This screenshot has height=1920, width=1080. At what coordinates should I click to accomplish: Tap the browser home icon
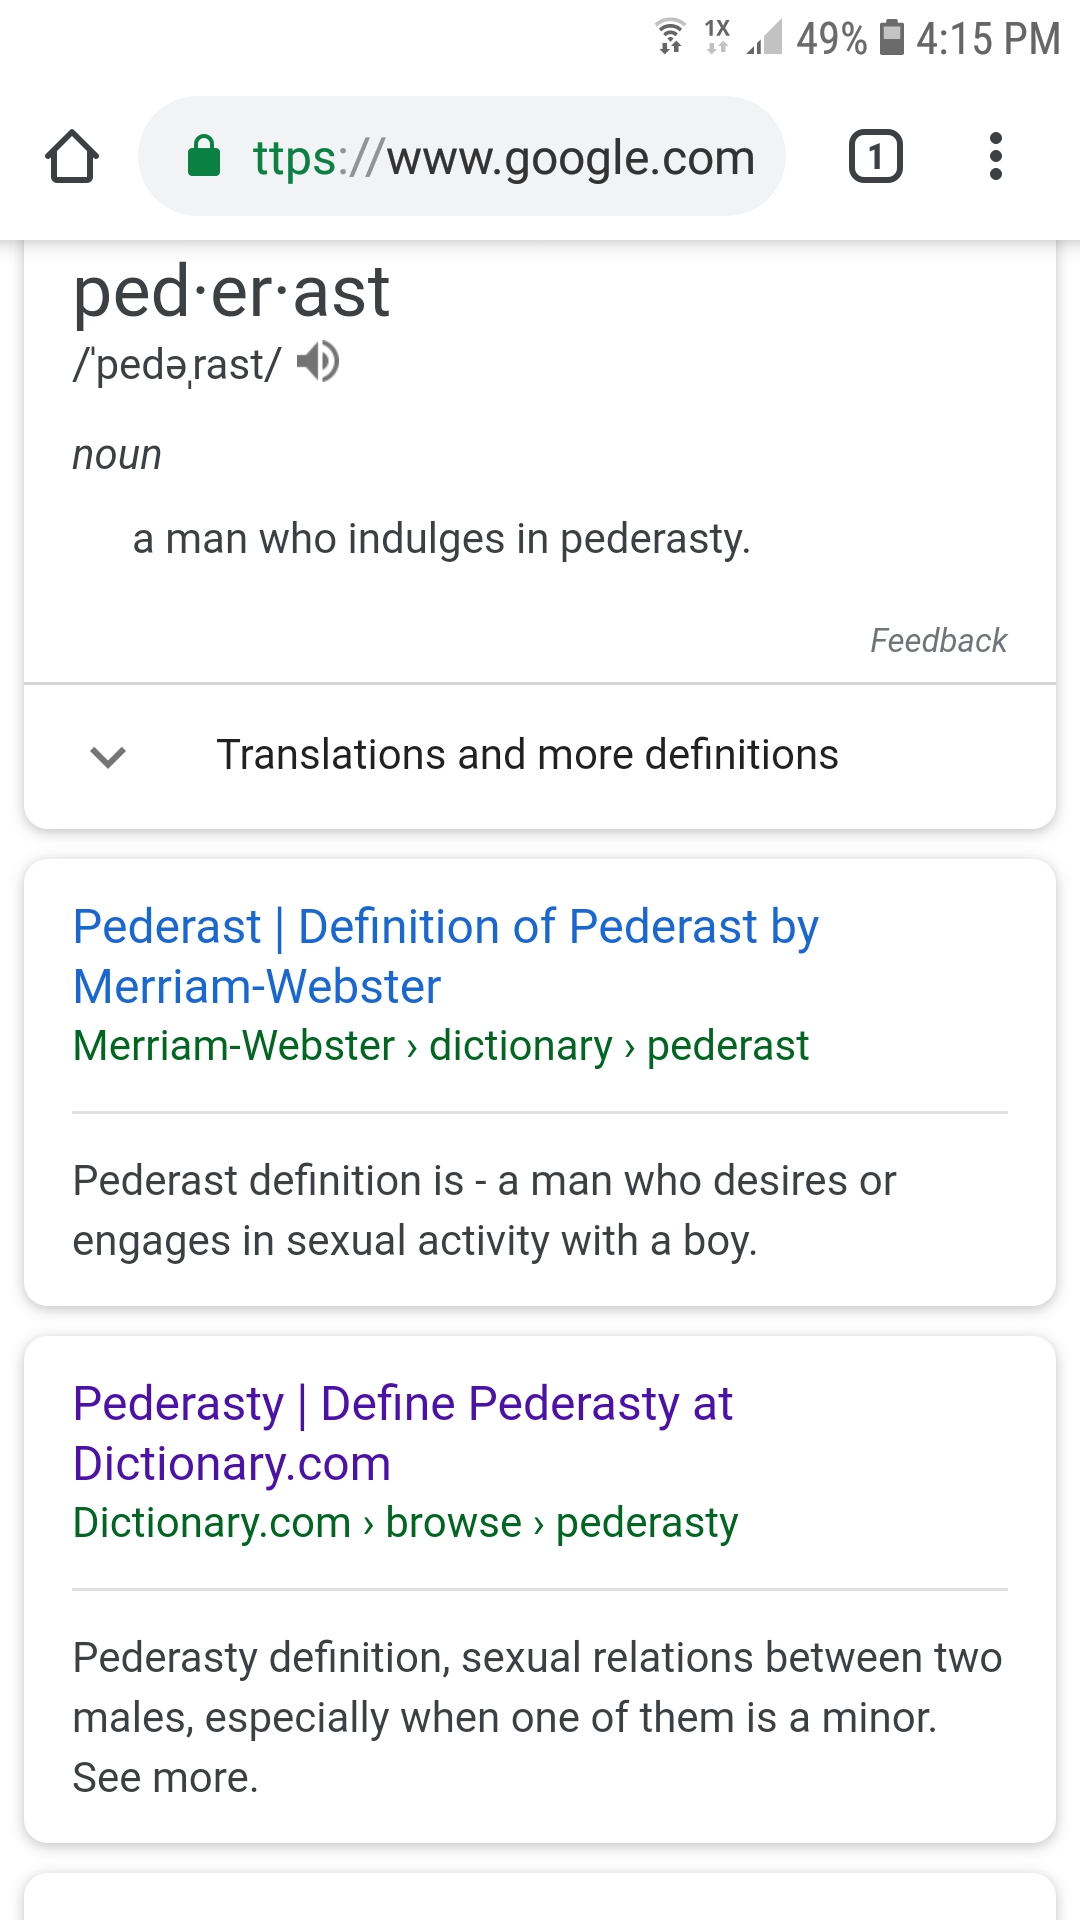(72, 157)
